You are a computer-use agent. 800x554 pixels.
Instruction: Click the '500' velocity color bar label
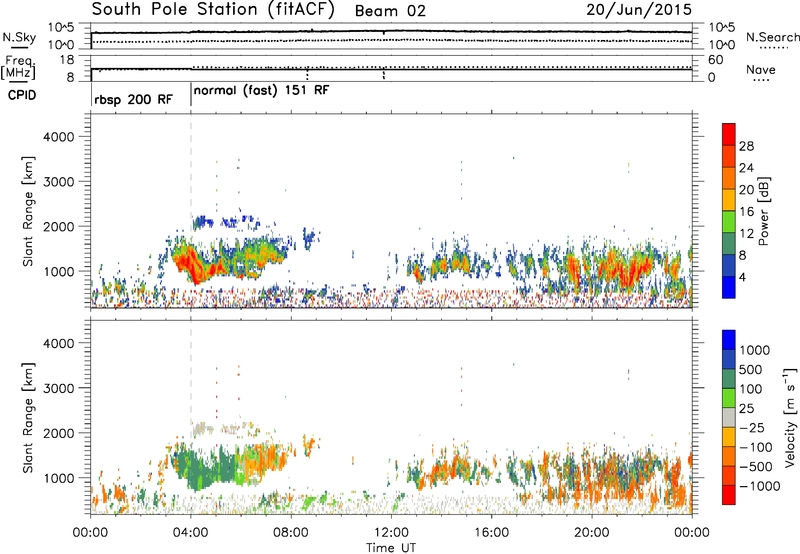tap(751, 370)
